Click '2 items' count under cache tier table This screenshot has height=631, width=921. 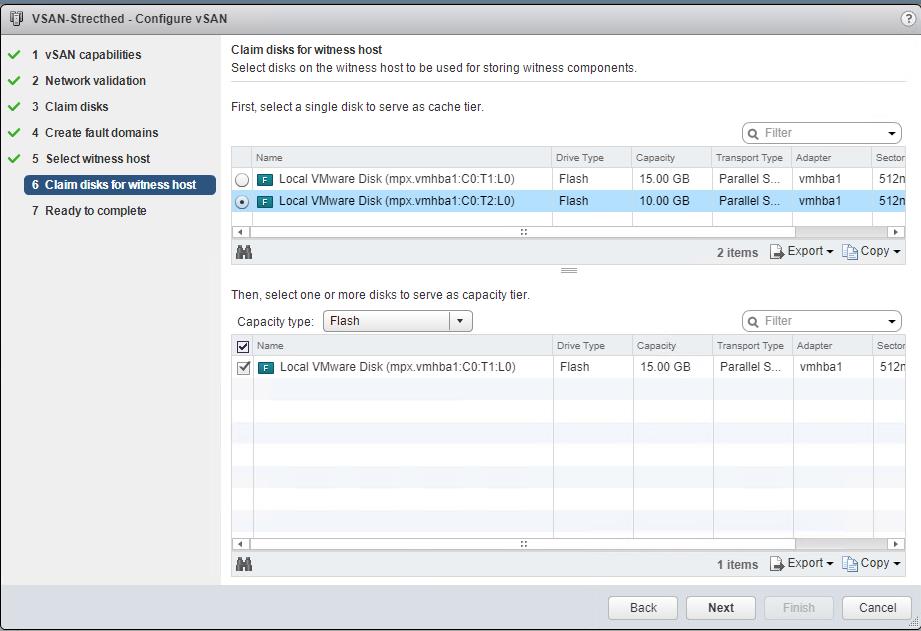tap(737, 253)
